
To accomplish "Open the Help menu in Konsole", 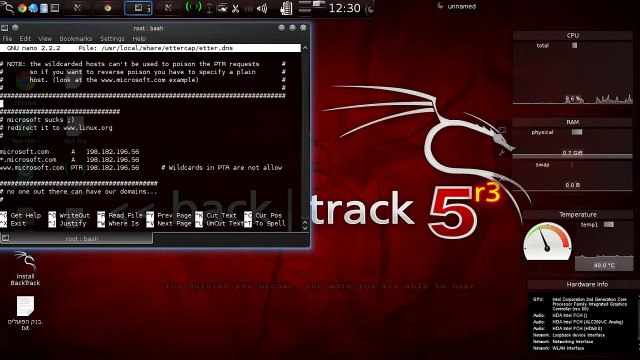I will pos(139,38).
